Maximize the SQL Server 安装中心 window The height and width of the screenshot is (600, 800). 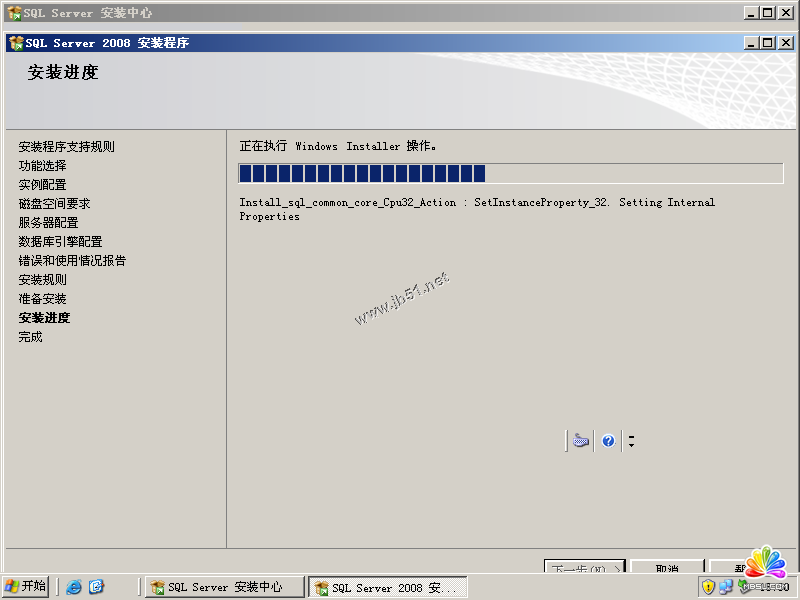click(x=768, y=13)
